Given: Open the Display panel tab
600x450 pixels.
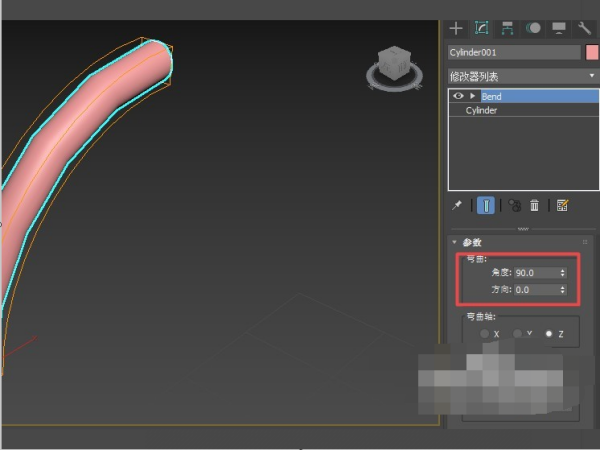Looking at the screenshot, I should click(559, 28).
